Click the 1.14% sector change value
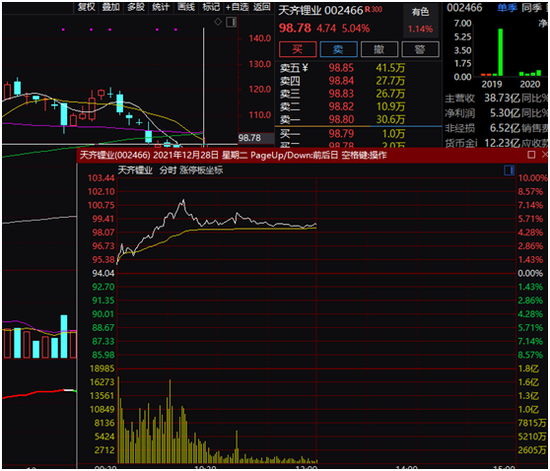 [x=420, y=29]
